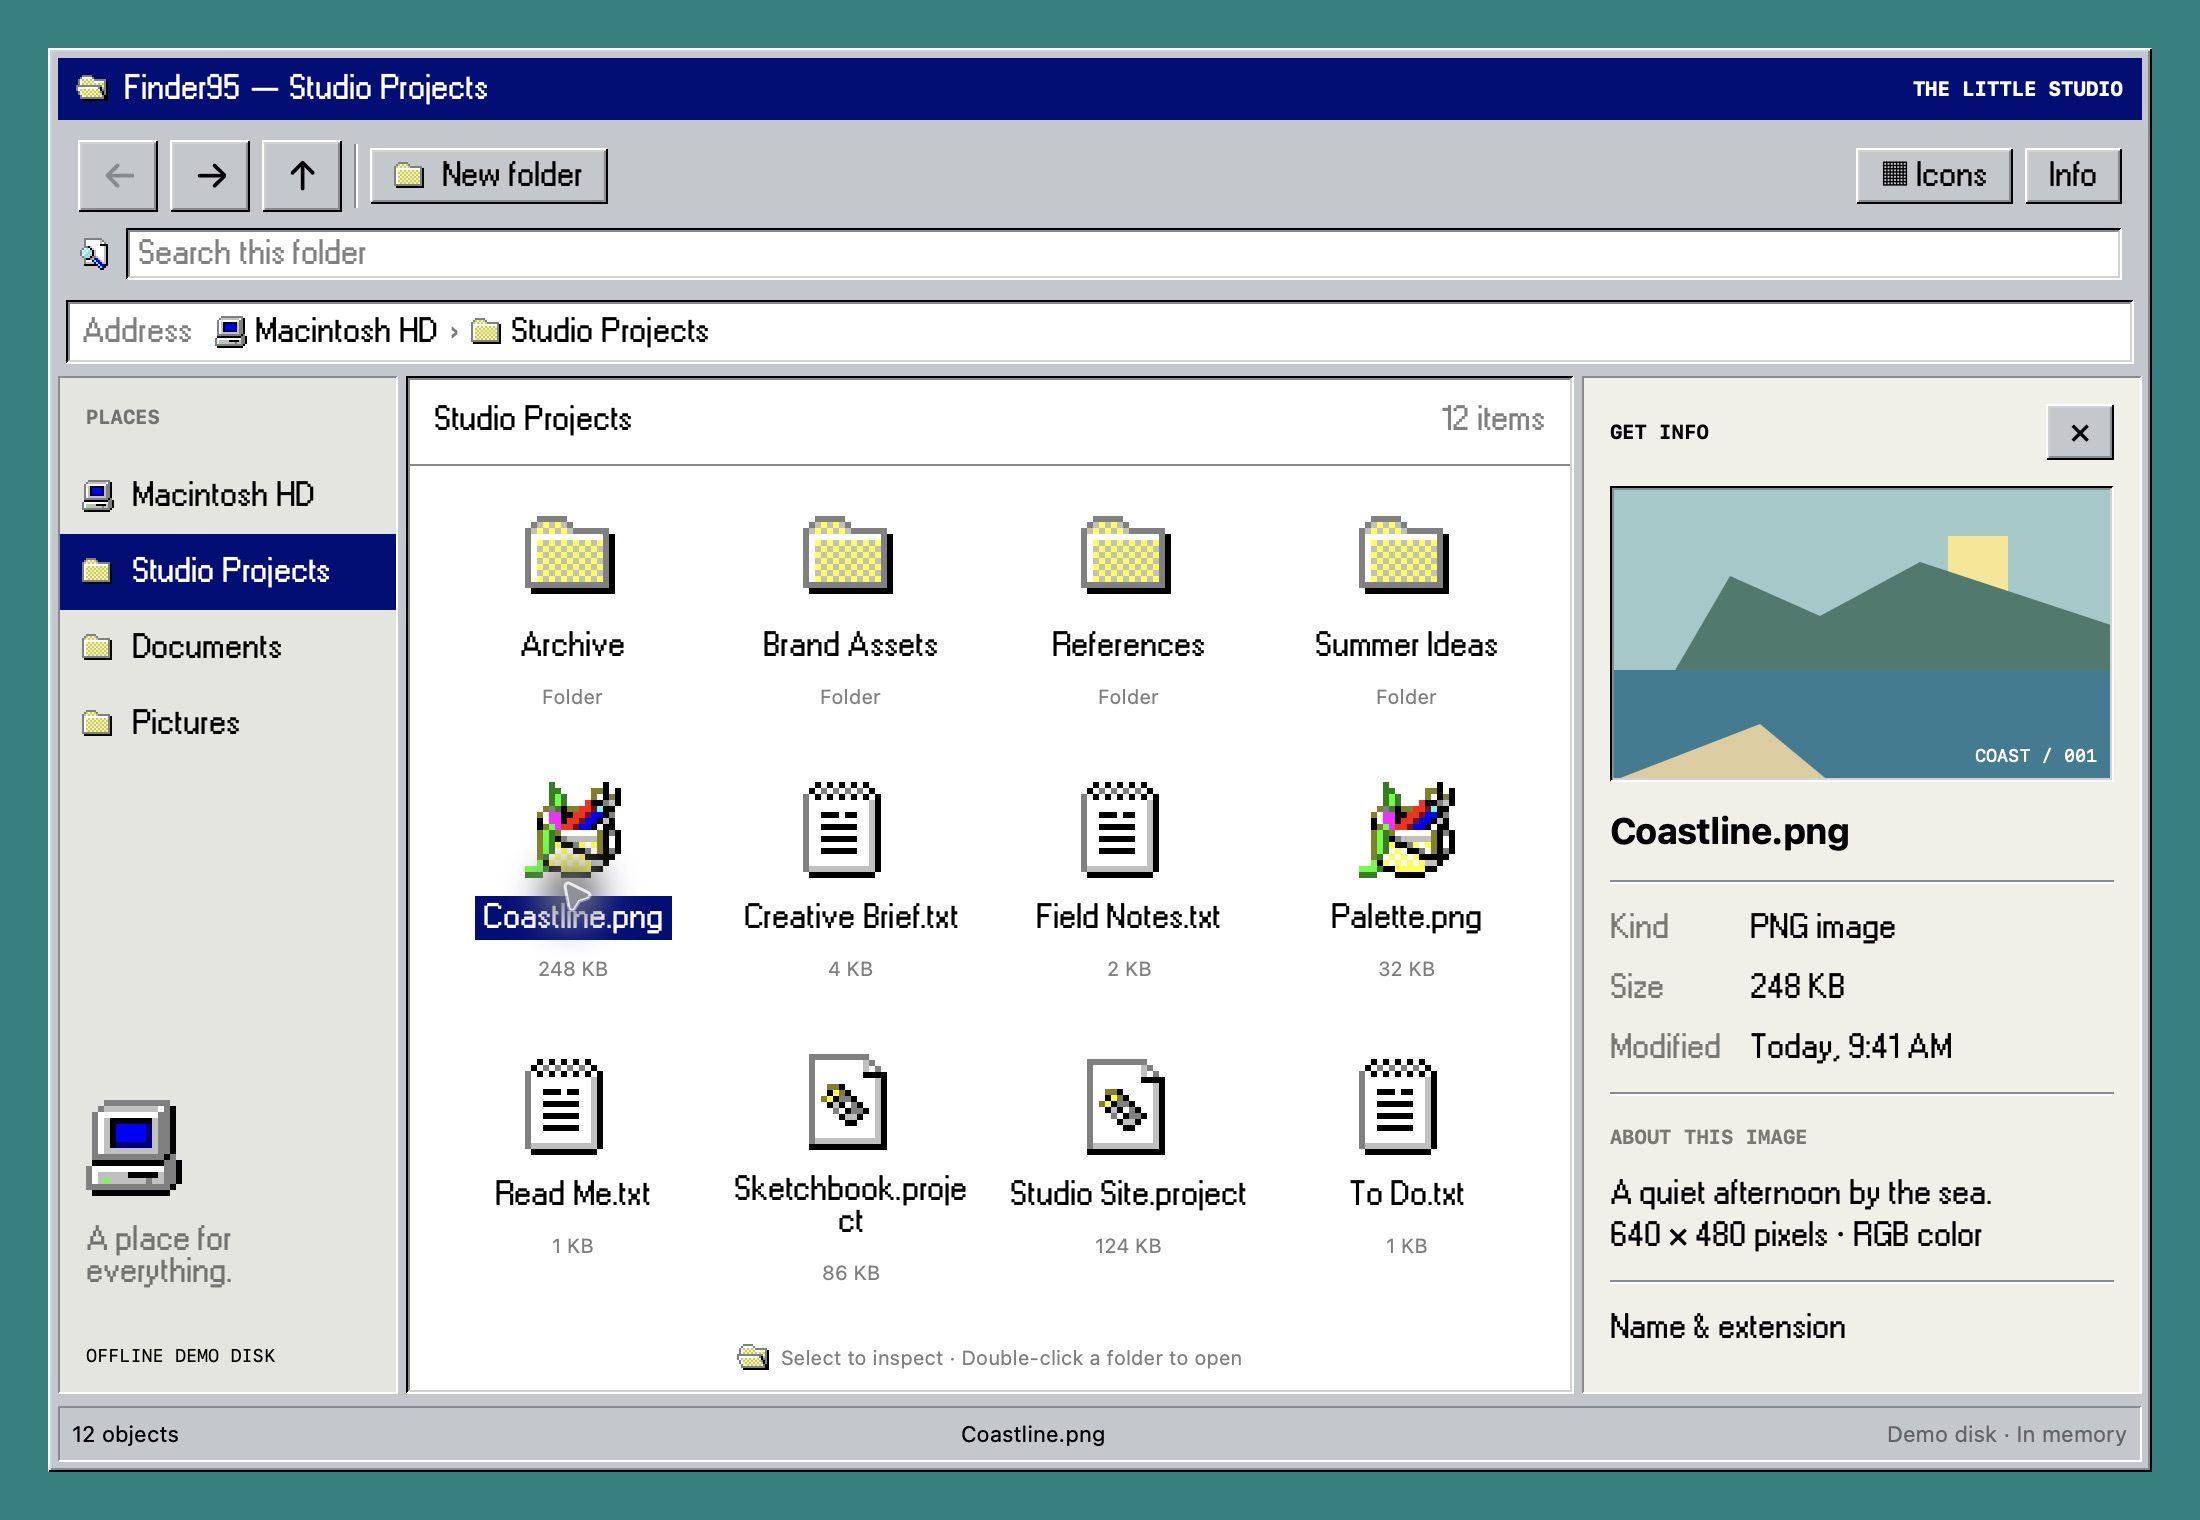Select Studio Projects in Places sidebar
2200x1520 pixels.
pos(228,571)
